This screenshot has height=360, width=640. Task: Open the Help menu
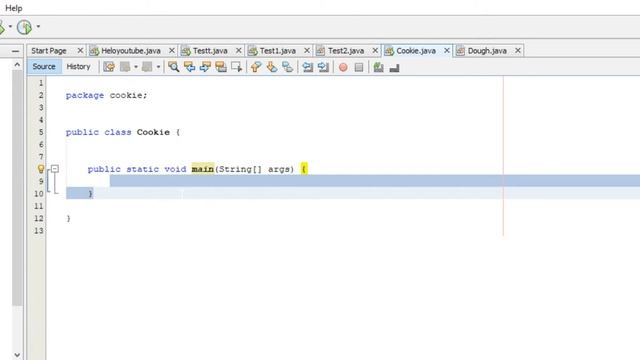coord(13,8)
